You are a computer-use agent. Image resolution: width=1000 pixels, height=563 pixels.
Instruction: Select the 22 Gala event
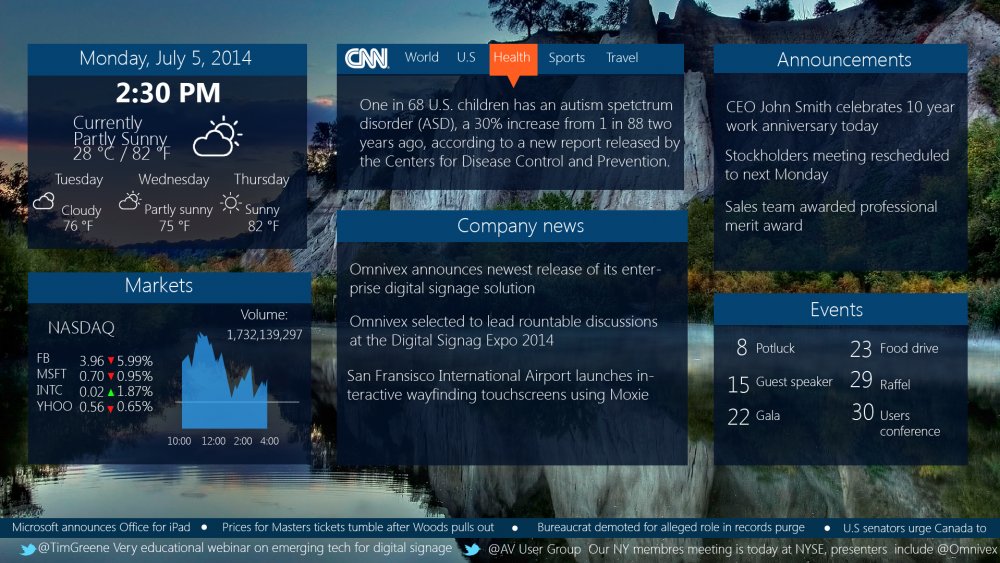[x=754, y=416]
